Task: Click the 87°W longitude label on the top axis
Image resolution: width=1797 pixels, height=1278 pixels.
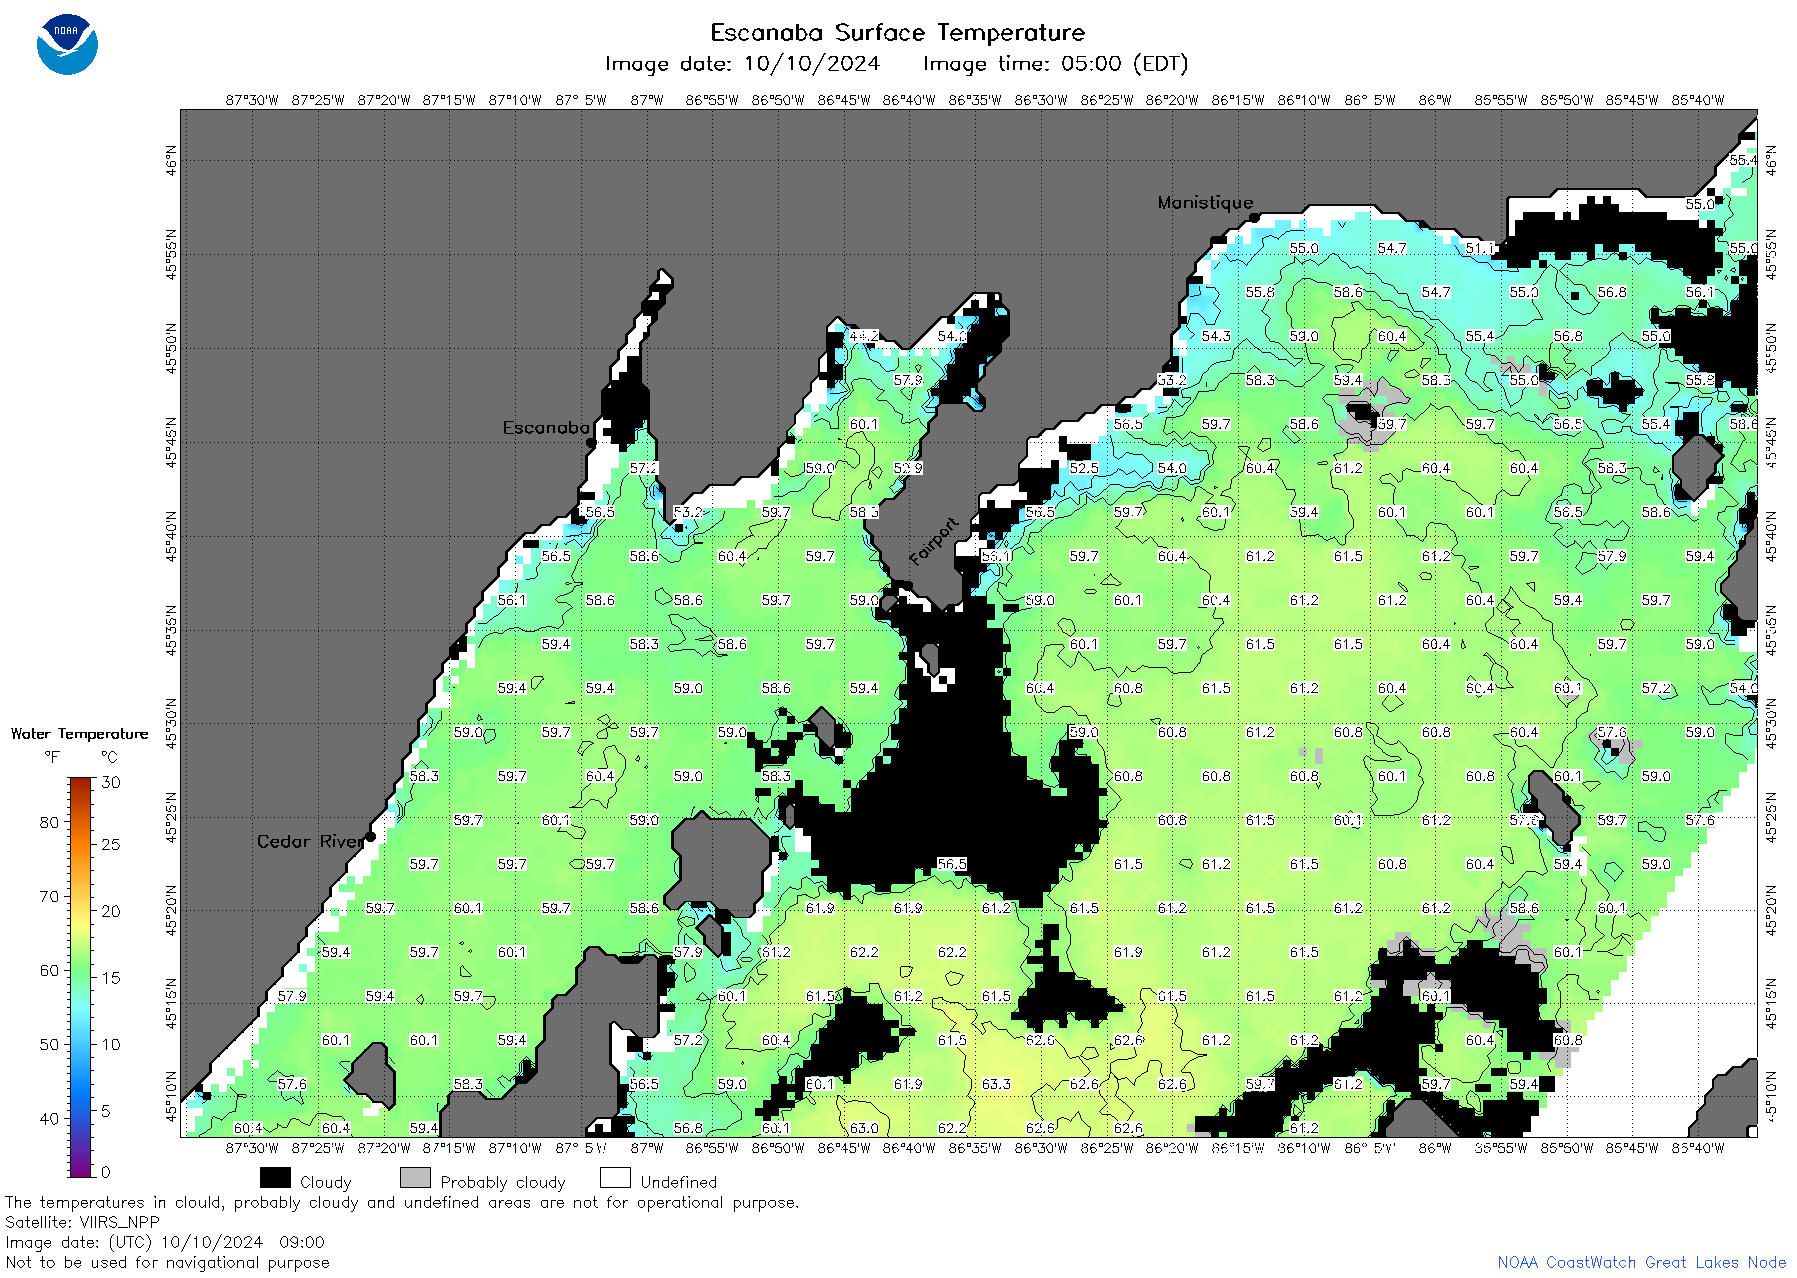Action: 647,100
